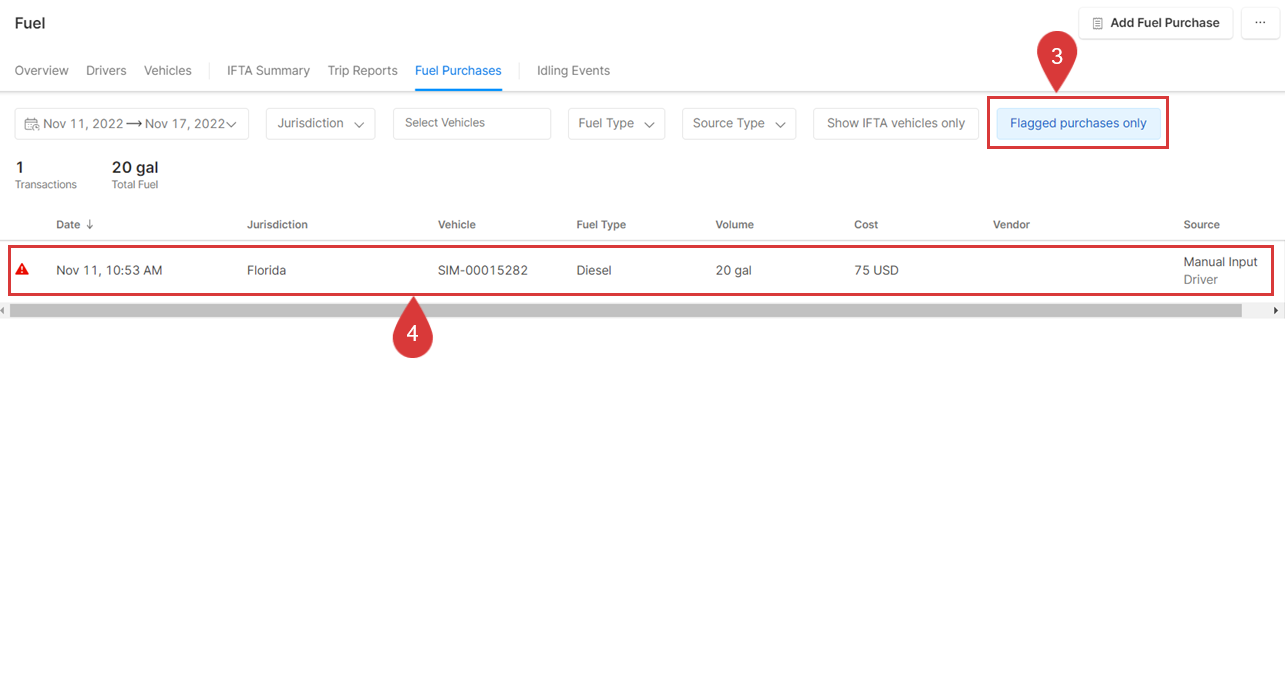Open the Source Type dropdown

(x=738, y=124)
